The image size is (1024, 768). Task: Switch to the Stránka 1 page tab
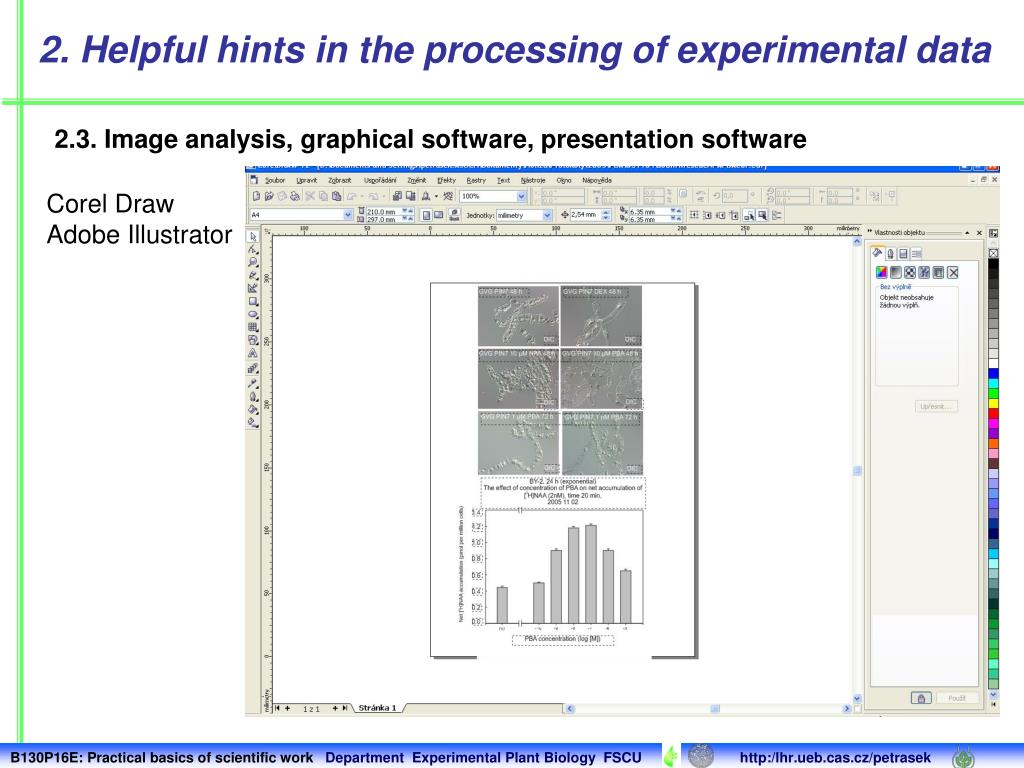pos(377,708)
